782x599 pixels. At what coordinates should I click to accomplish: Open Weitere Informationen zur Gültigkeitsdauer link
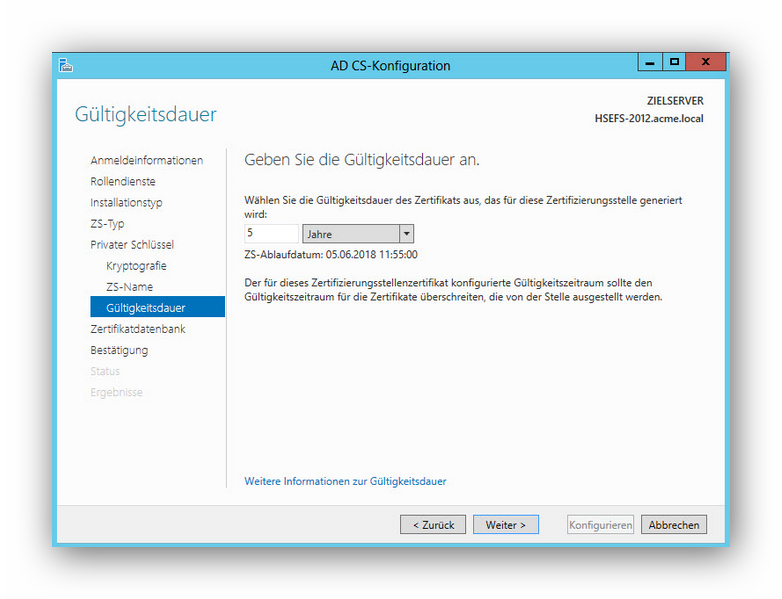pos(345,481)
